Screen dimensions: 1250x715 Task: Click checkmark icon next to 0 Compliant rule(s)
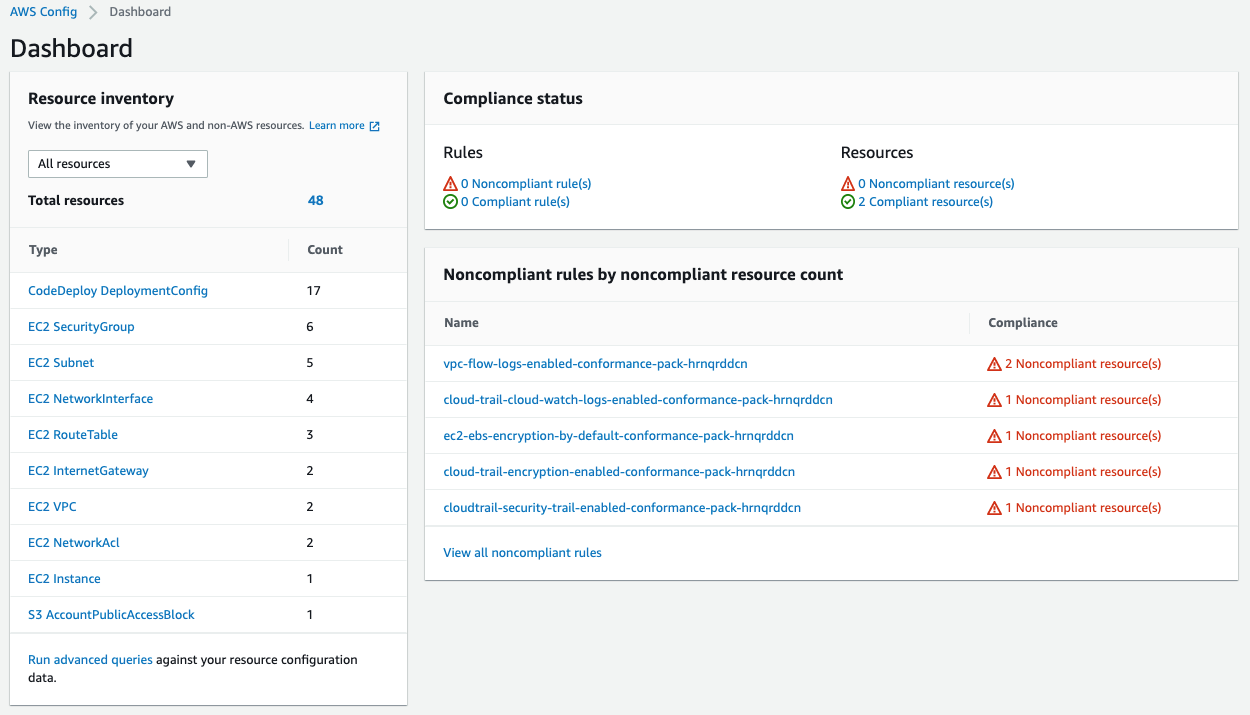(450, 202)
